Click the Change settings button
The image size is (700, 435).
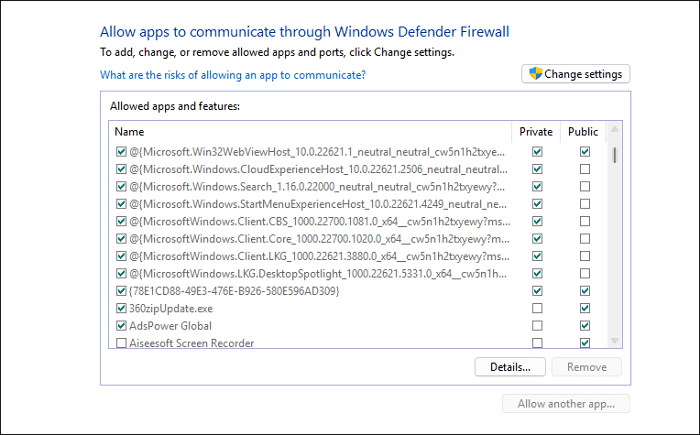575,74
